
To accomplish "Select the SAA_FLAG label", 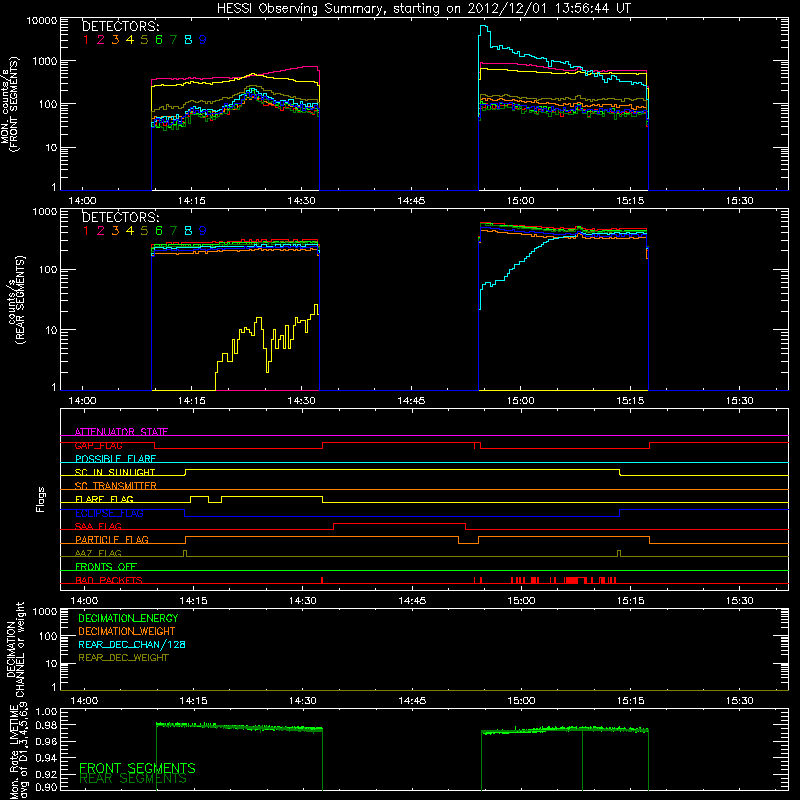I will click(98, 526).
